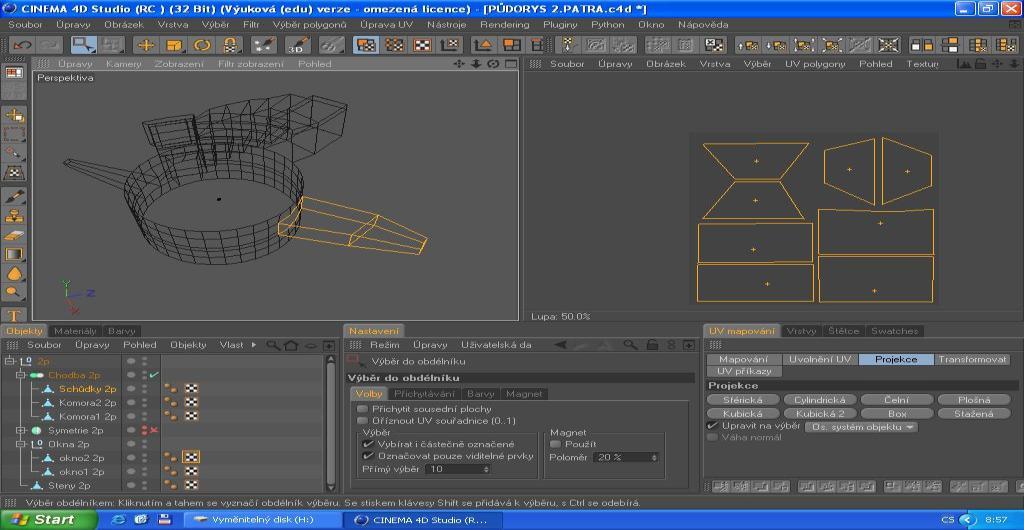The image size is (1024, 530).
Task: Switch to the Materiály tab
Action: point(75,331)
